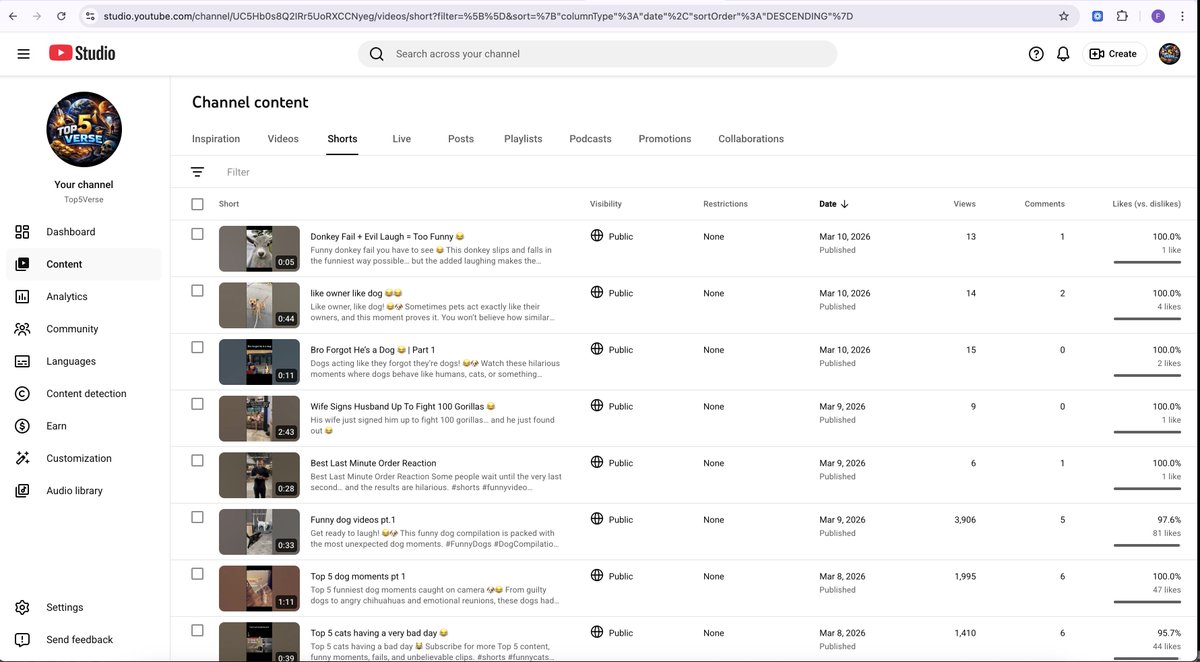Click the Community people icon
This screenshot has height=662, width=1200.
(22, 329)
